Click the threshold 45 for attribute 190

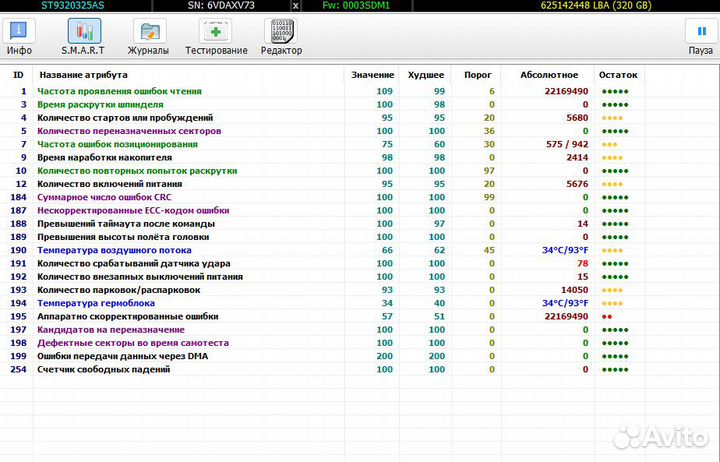click(489, 250)
